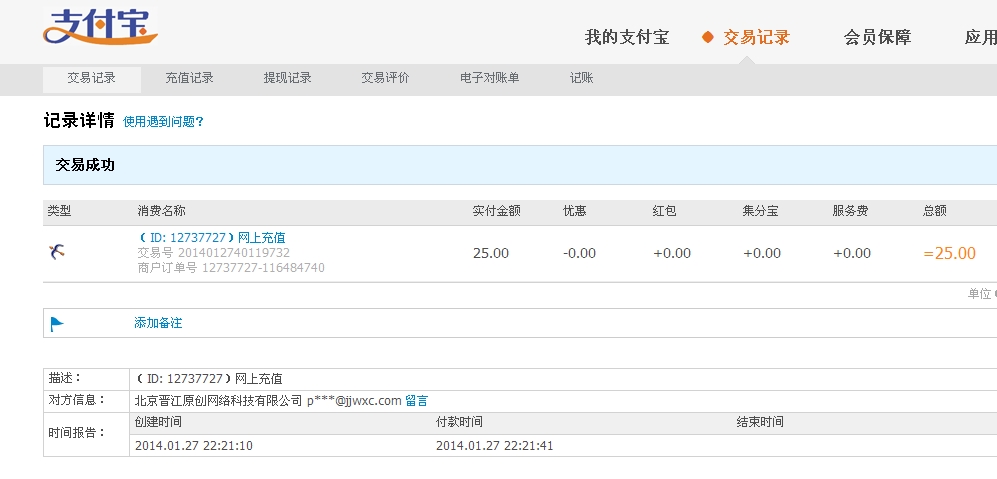Select 交易记录 in the top navigation
This screenshot has height=479, width=997.
click(x=756, y=38)
